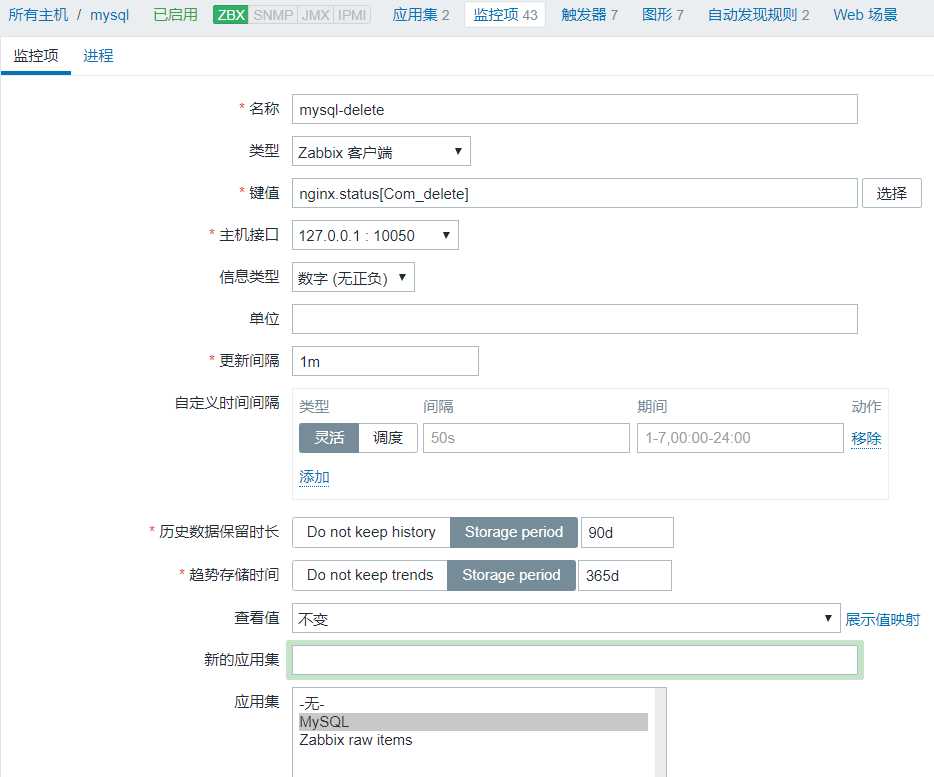This screenshot has height=777, width=934.
Task: Open the 主机接口 dropdown 127.0.0.1 : 10050
Action: point(375,235)
